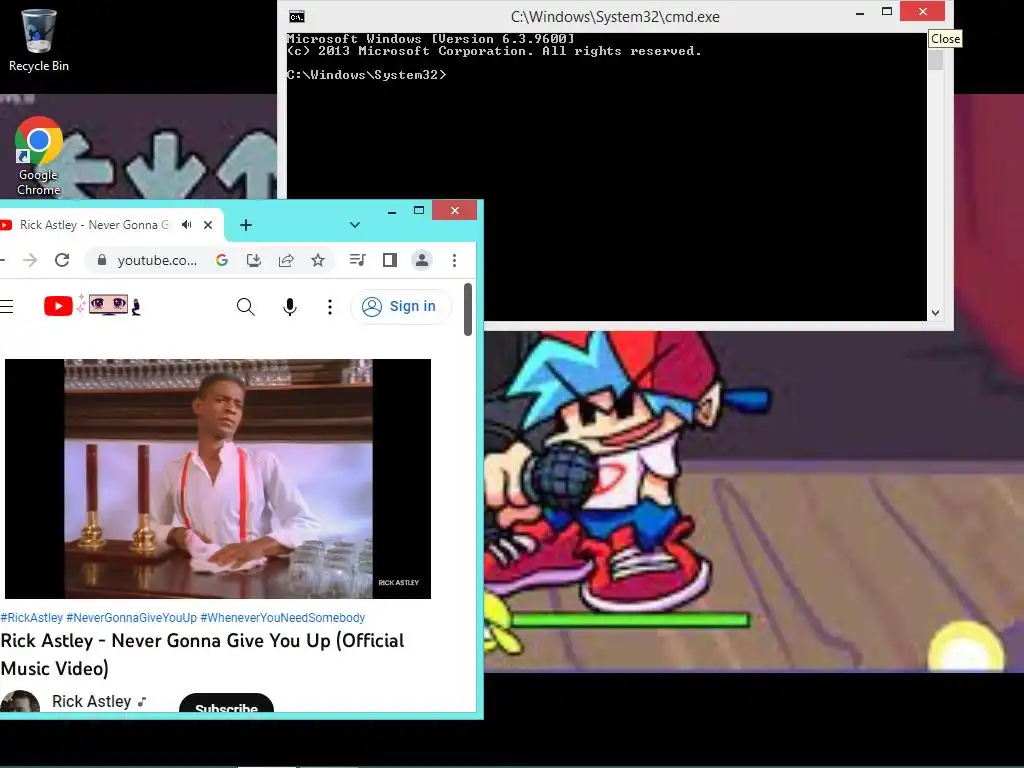1024x768 pixels.
Task: Click the cmd.exe scrollbar thumb
Action: pyautogui.click(x=935, y=59)
